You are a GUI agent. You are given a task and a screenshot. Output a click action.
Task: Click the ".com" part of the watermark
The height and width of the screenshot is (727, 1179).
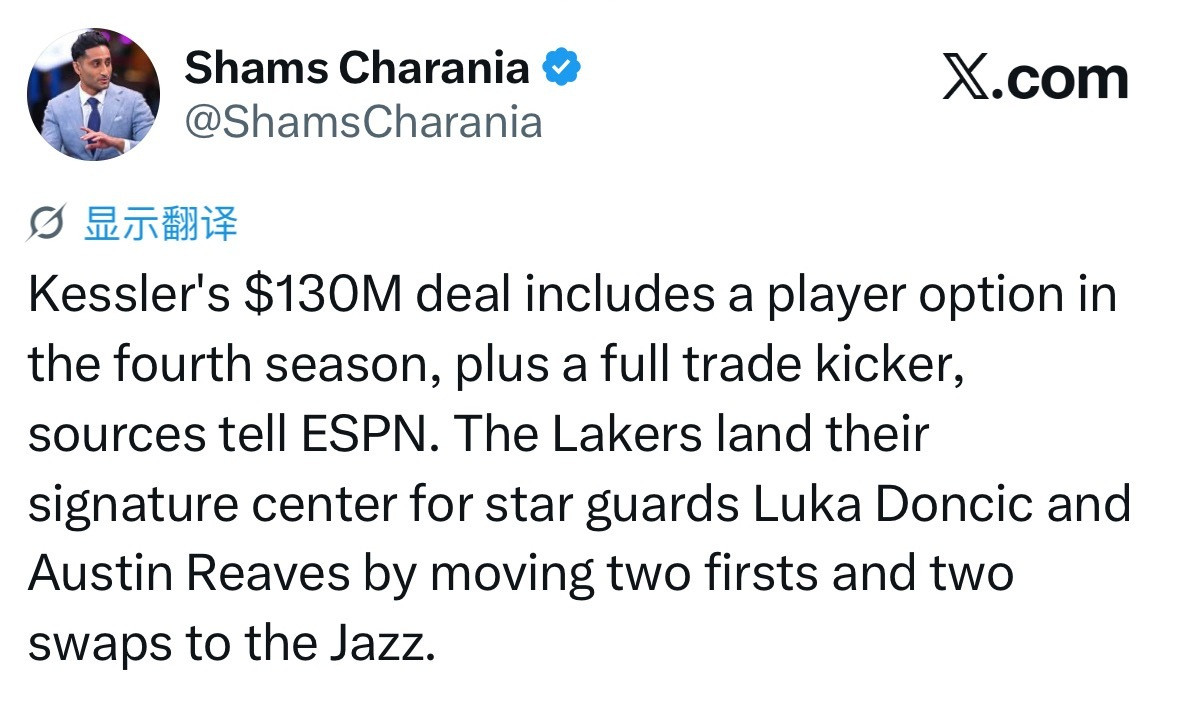[x=1060, y=78]
